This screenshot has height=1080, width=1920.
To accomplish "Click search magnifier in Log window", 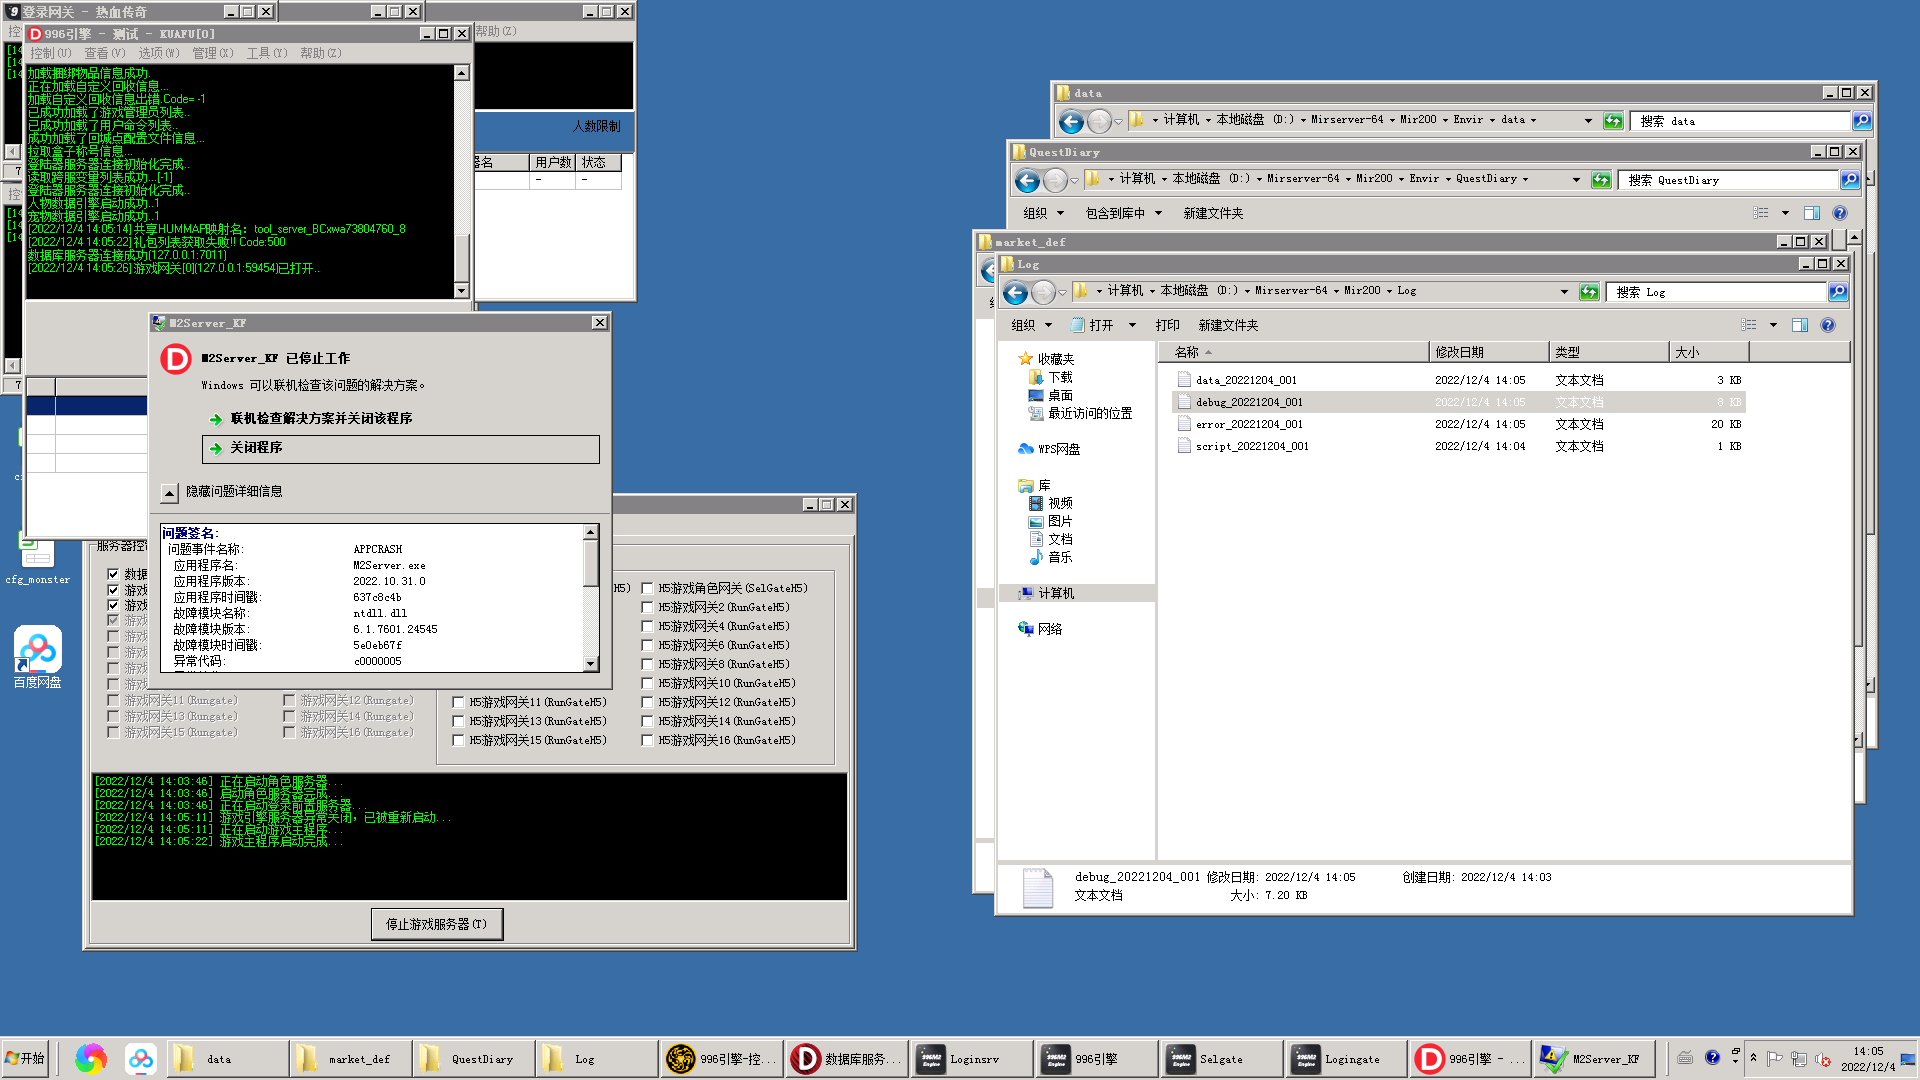I will [x=1837, y=292].
